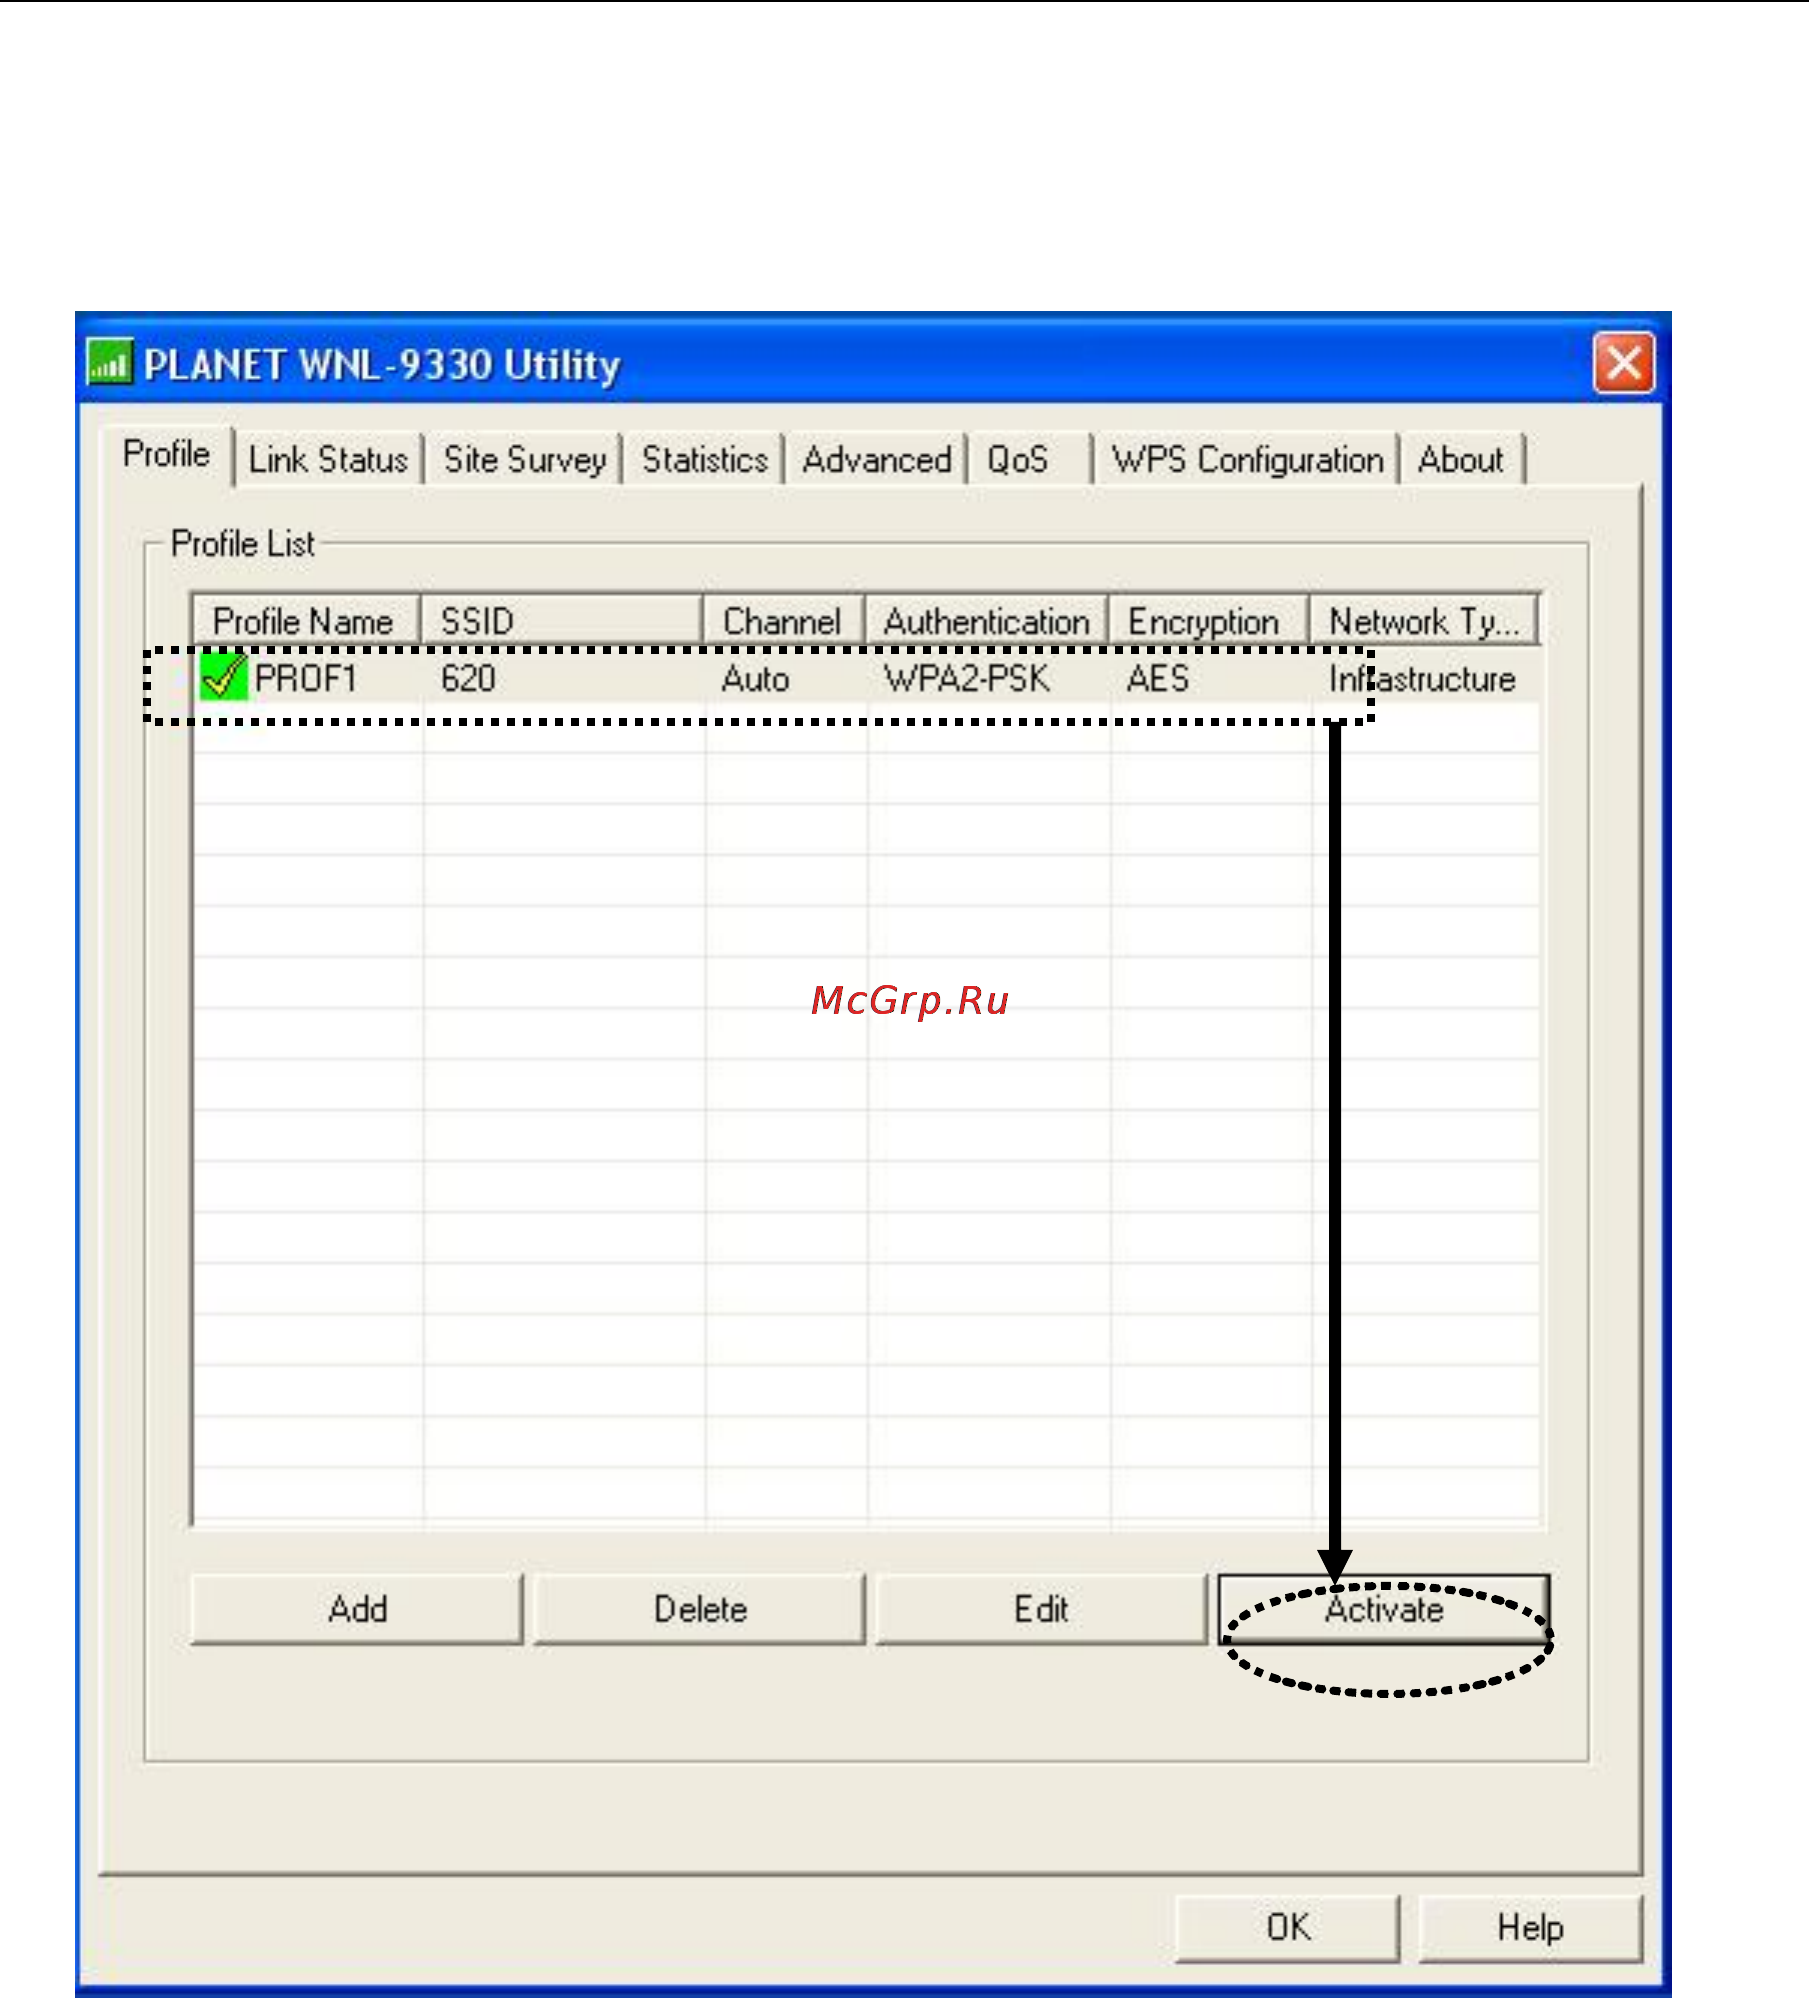Viewport: 1809px width, 1998px height.
Task: Confirm with the OK button
Action: click(x=1288, y=1927)
